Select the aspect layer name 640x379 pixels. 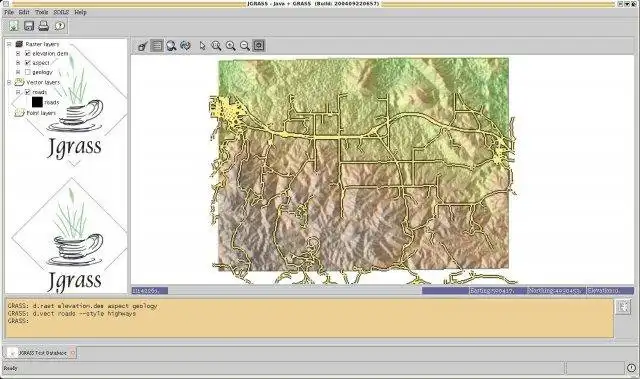point(41,63)
